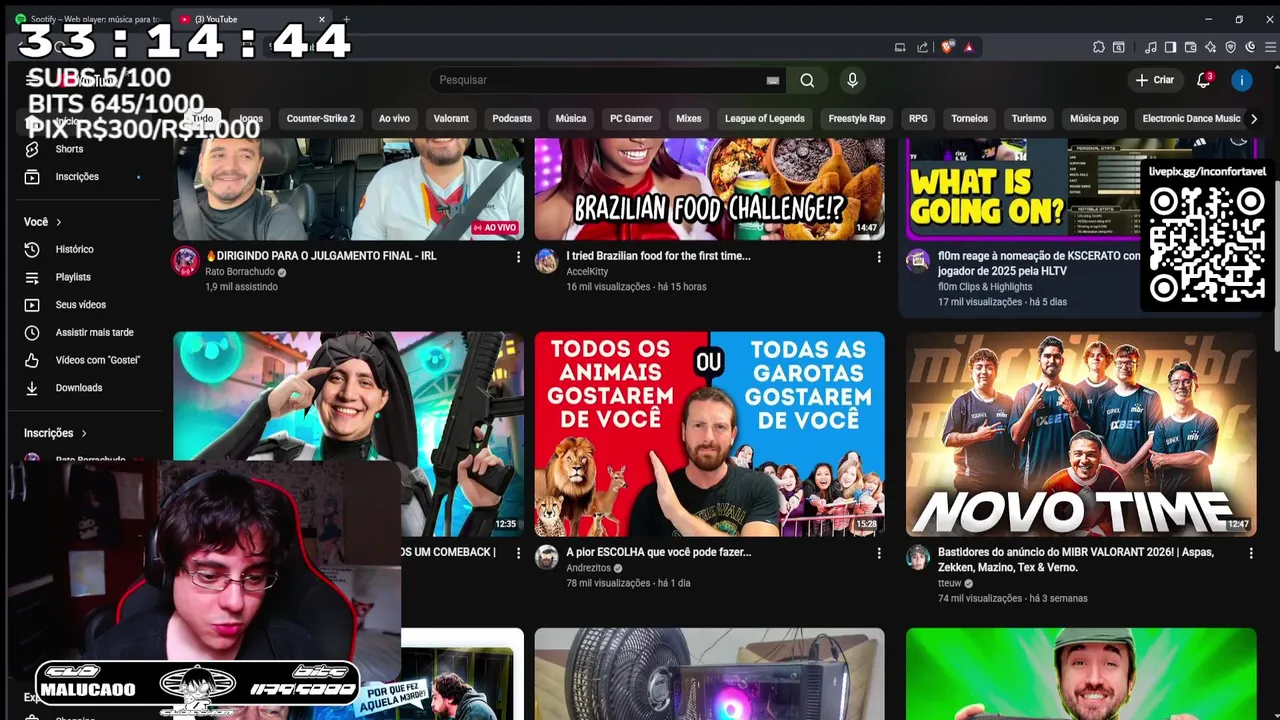This screenshot has height=720, width=1280.
Task: Open a new browser tab
Action: click(347, 19)
